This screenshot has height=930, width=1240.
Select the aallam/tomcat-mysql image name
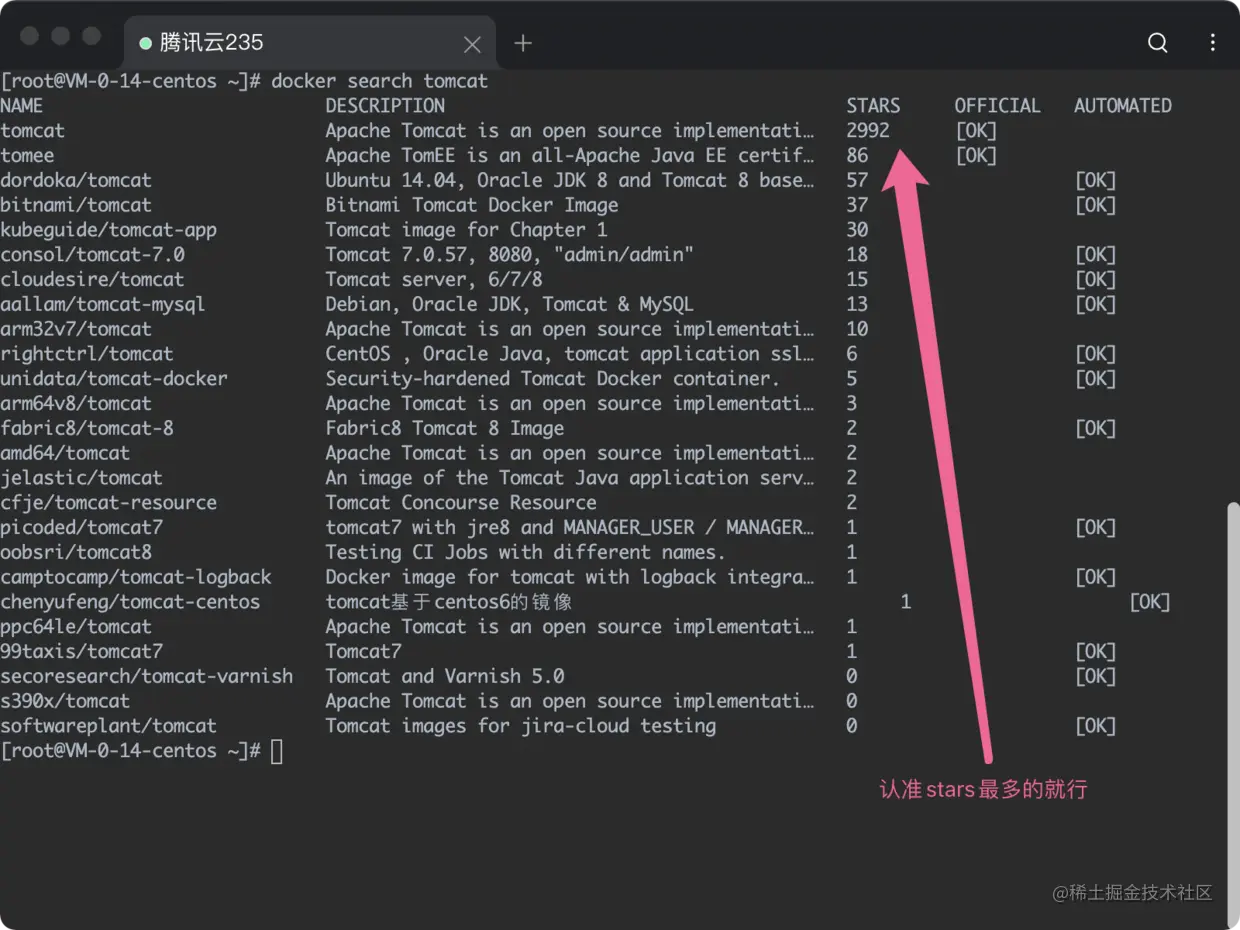[103, 304]
